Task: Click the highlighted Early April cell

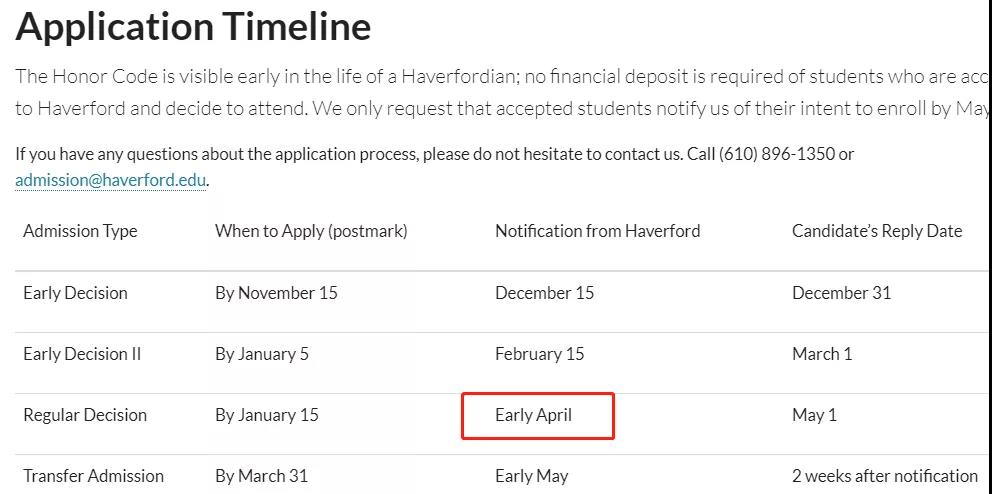Action: click(x=534, y=415)
